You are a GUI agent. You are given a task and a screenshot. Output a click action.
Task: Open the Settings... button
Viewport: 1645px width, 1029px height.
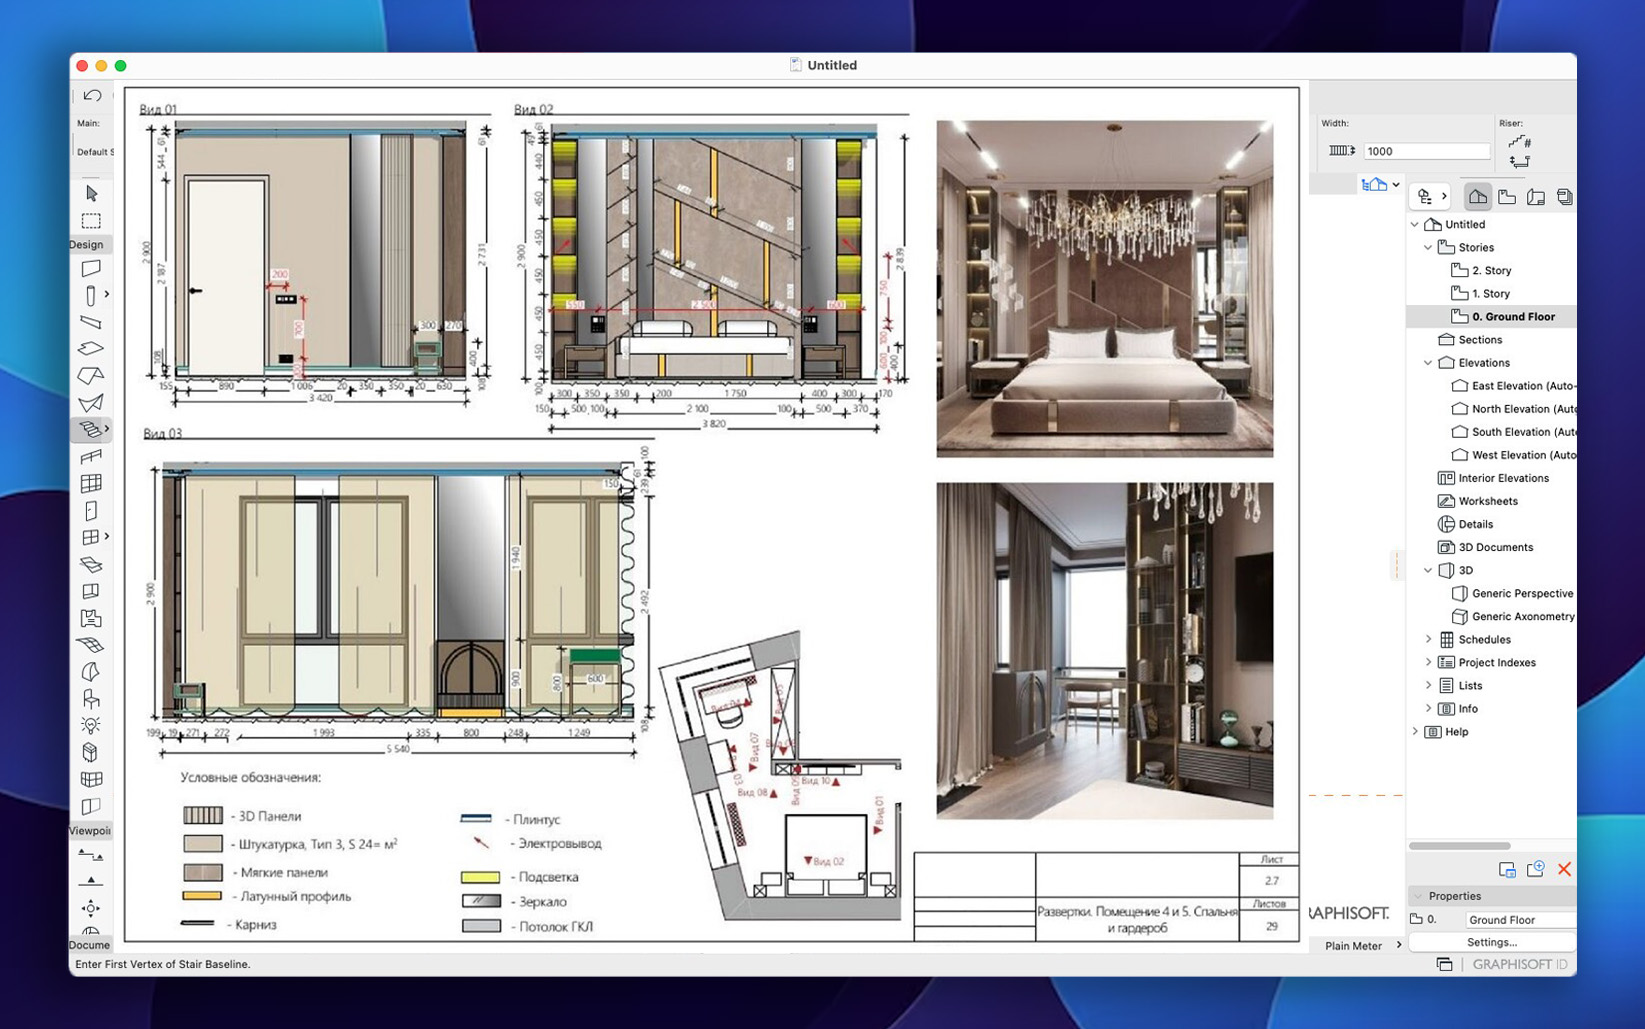coord(1491,942)
